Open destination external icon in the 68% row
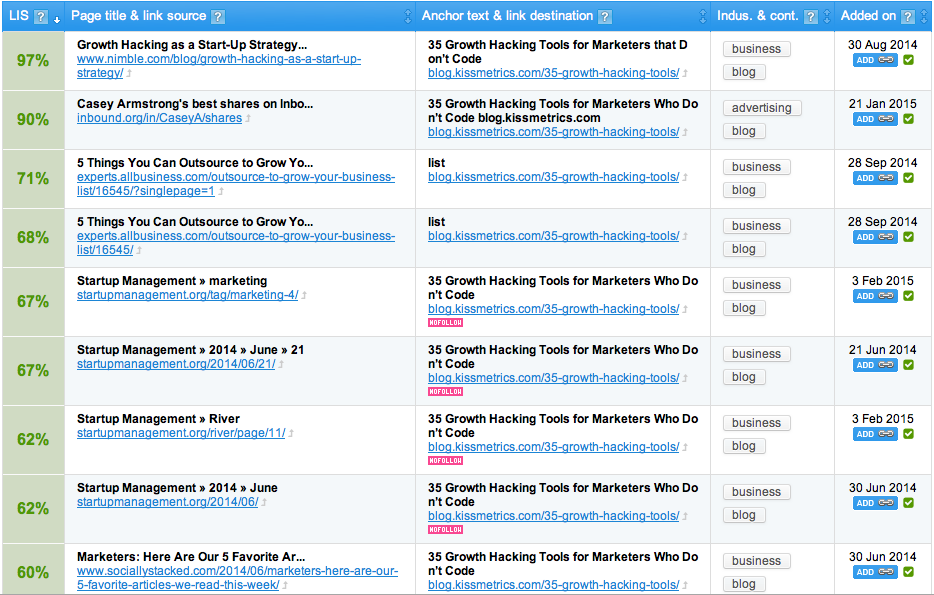The height and width of the screenshot is (595, 934). 685,236
